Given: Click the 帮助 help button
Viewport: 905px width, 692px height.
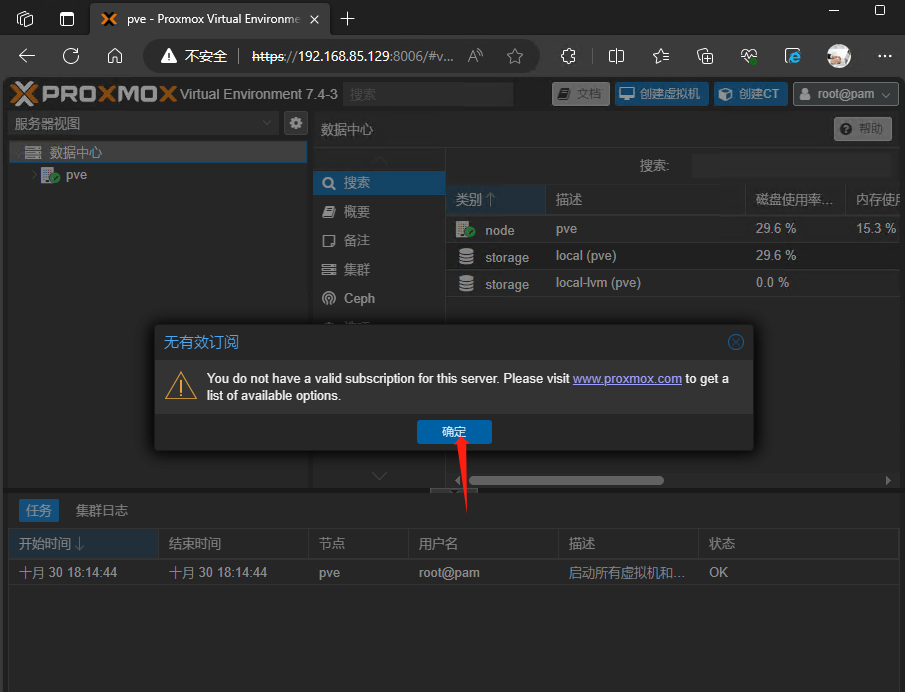Looking at the screenshot, I should point(862,129).
